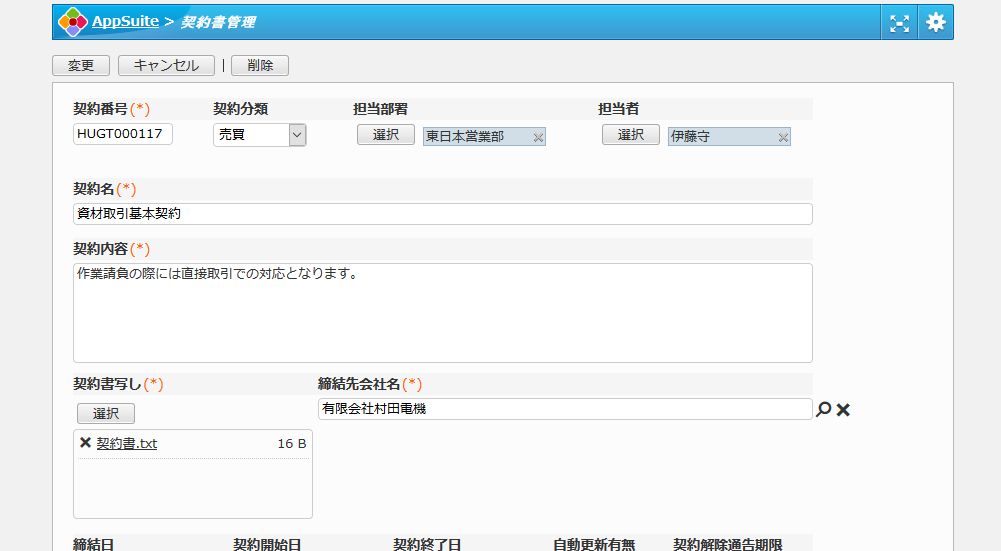1001x551 pixels.
Task: Open the AppSuite breadcrumb link
Action: pyautogui.click(x=125, y=22)
